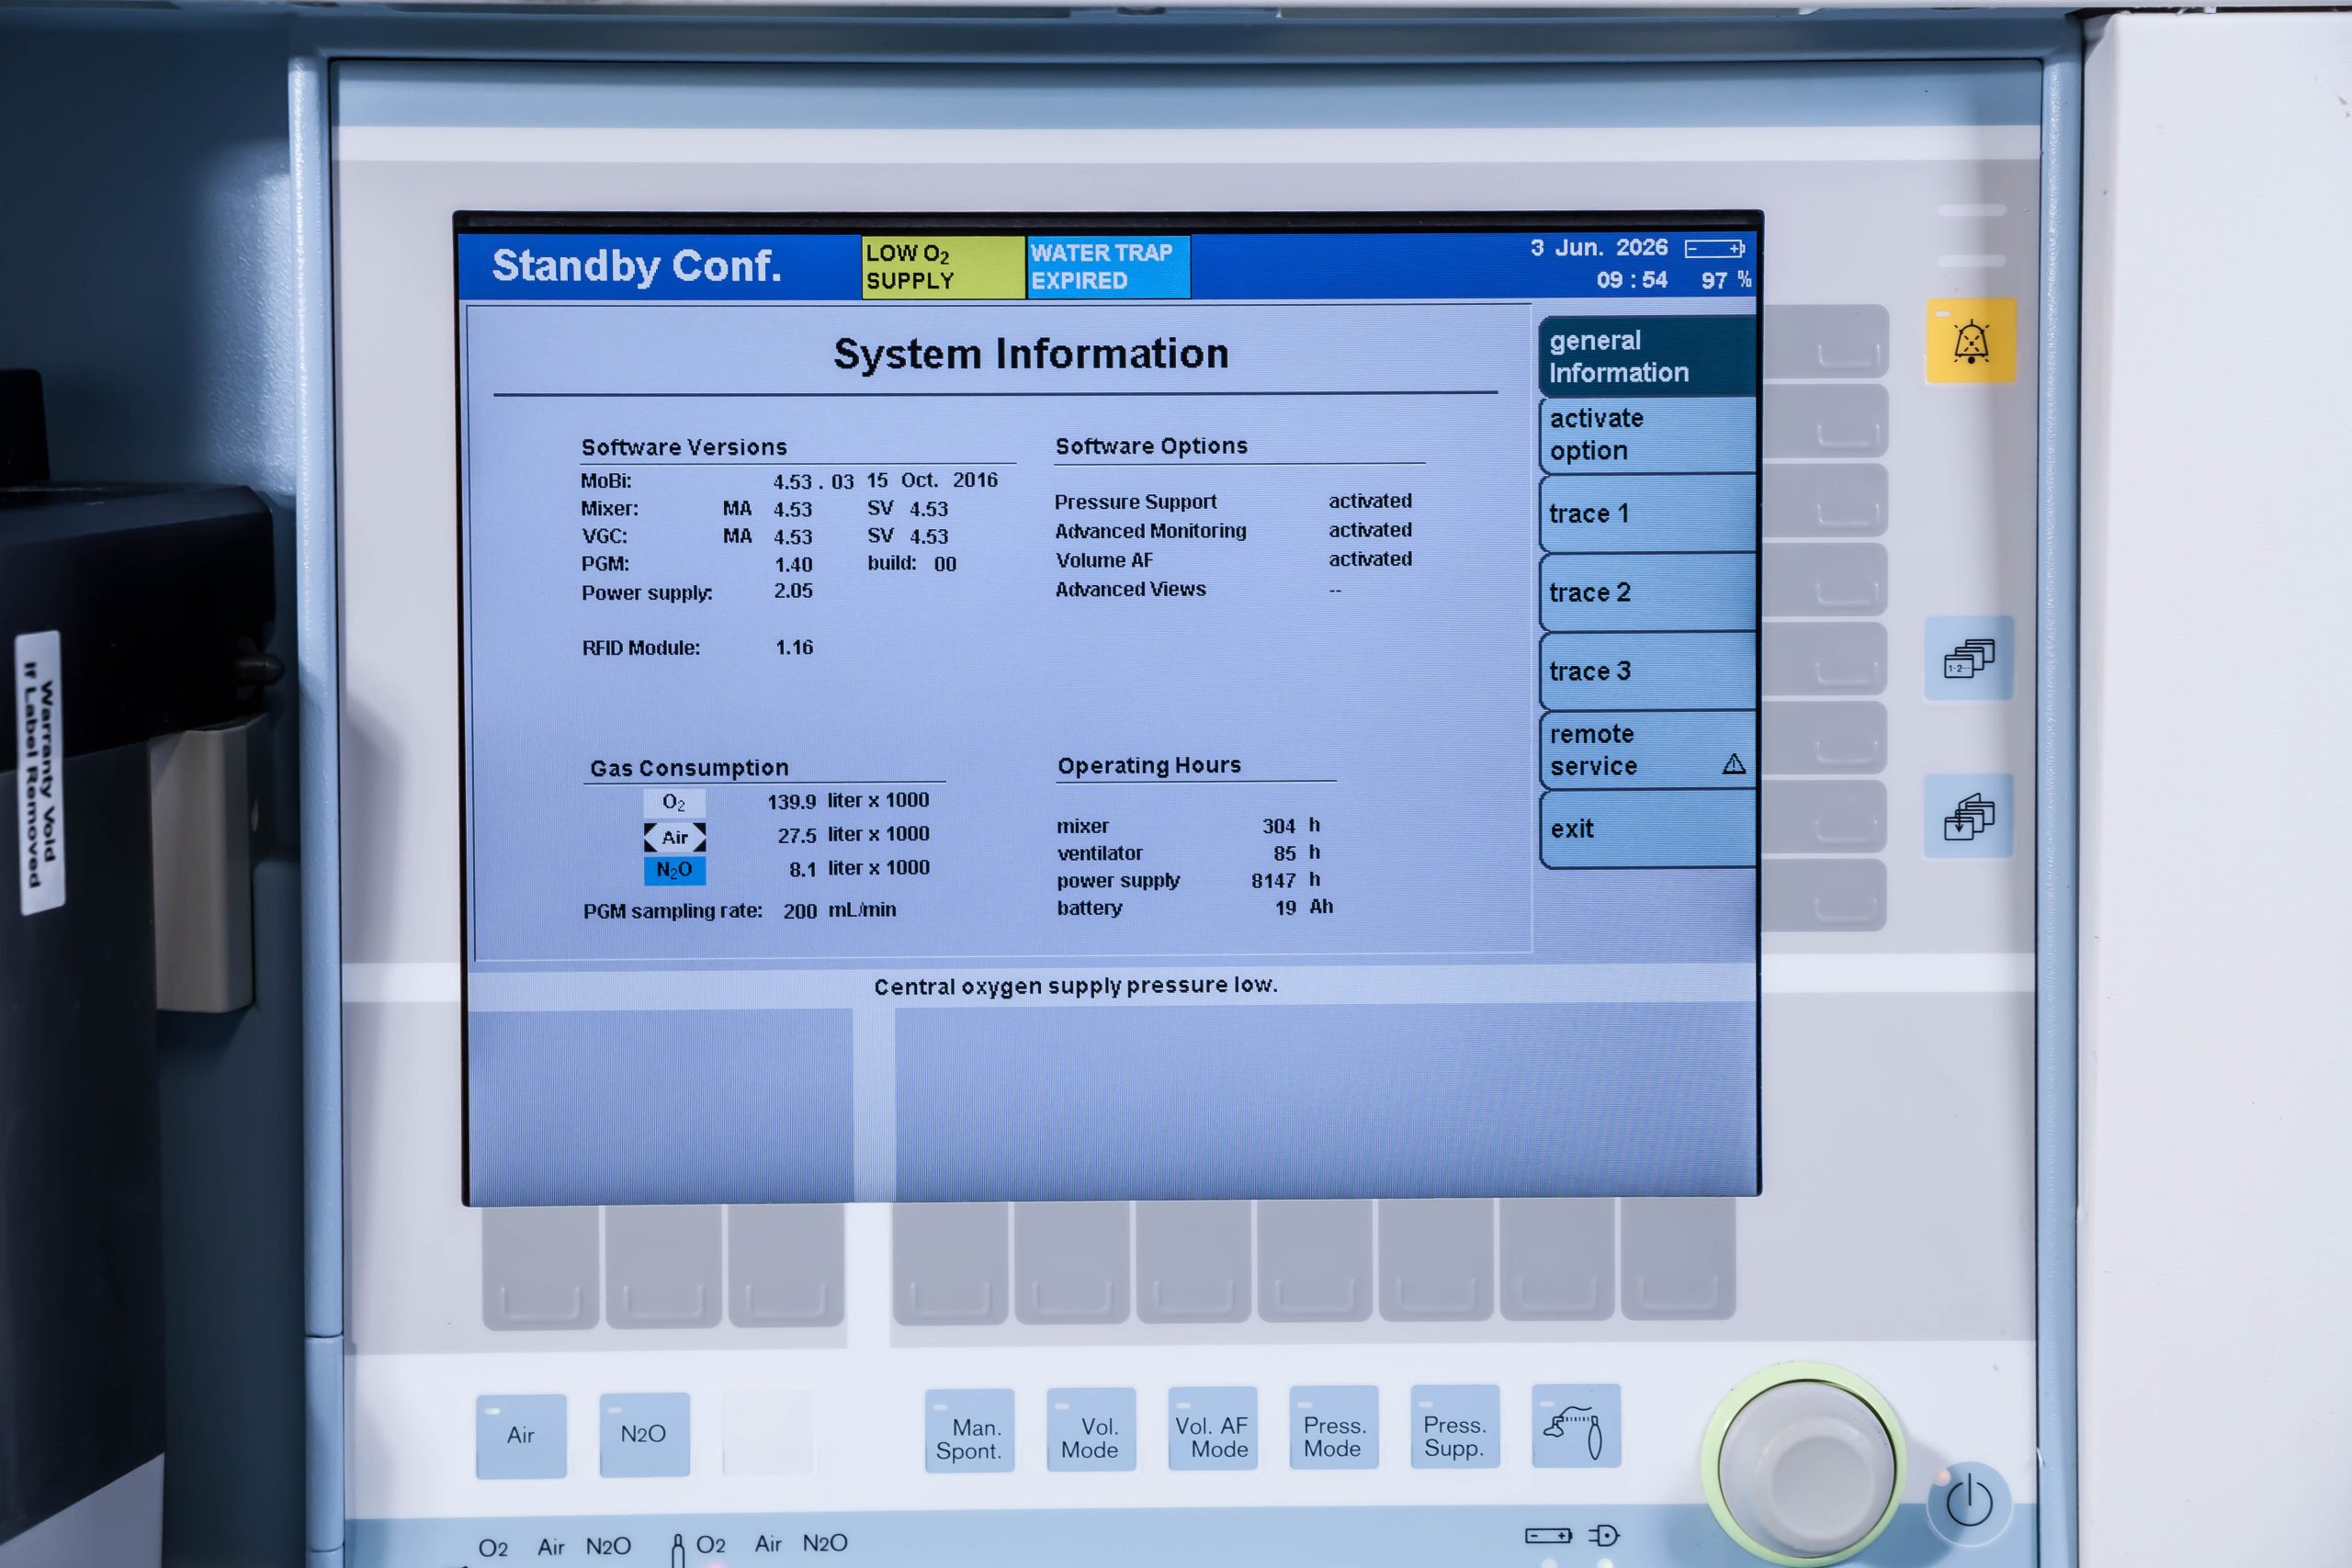
Task: Select the manual ventilation bag icon key
Action: click(1575, 1426)
